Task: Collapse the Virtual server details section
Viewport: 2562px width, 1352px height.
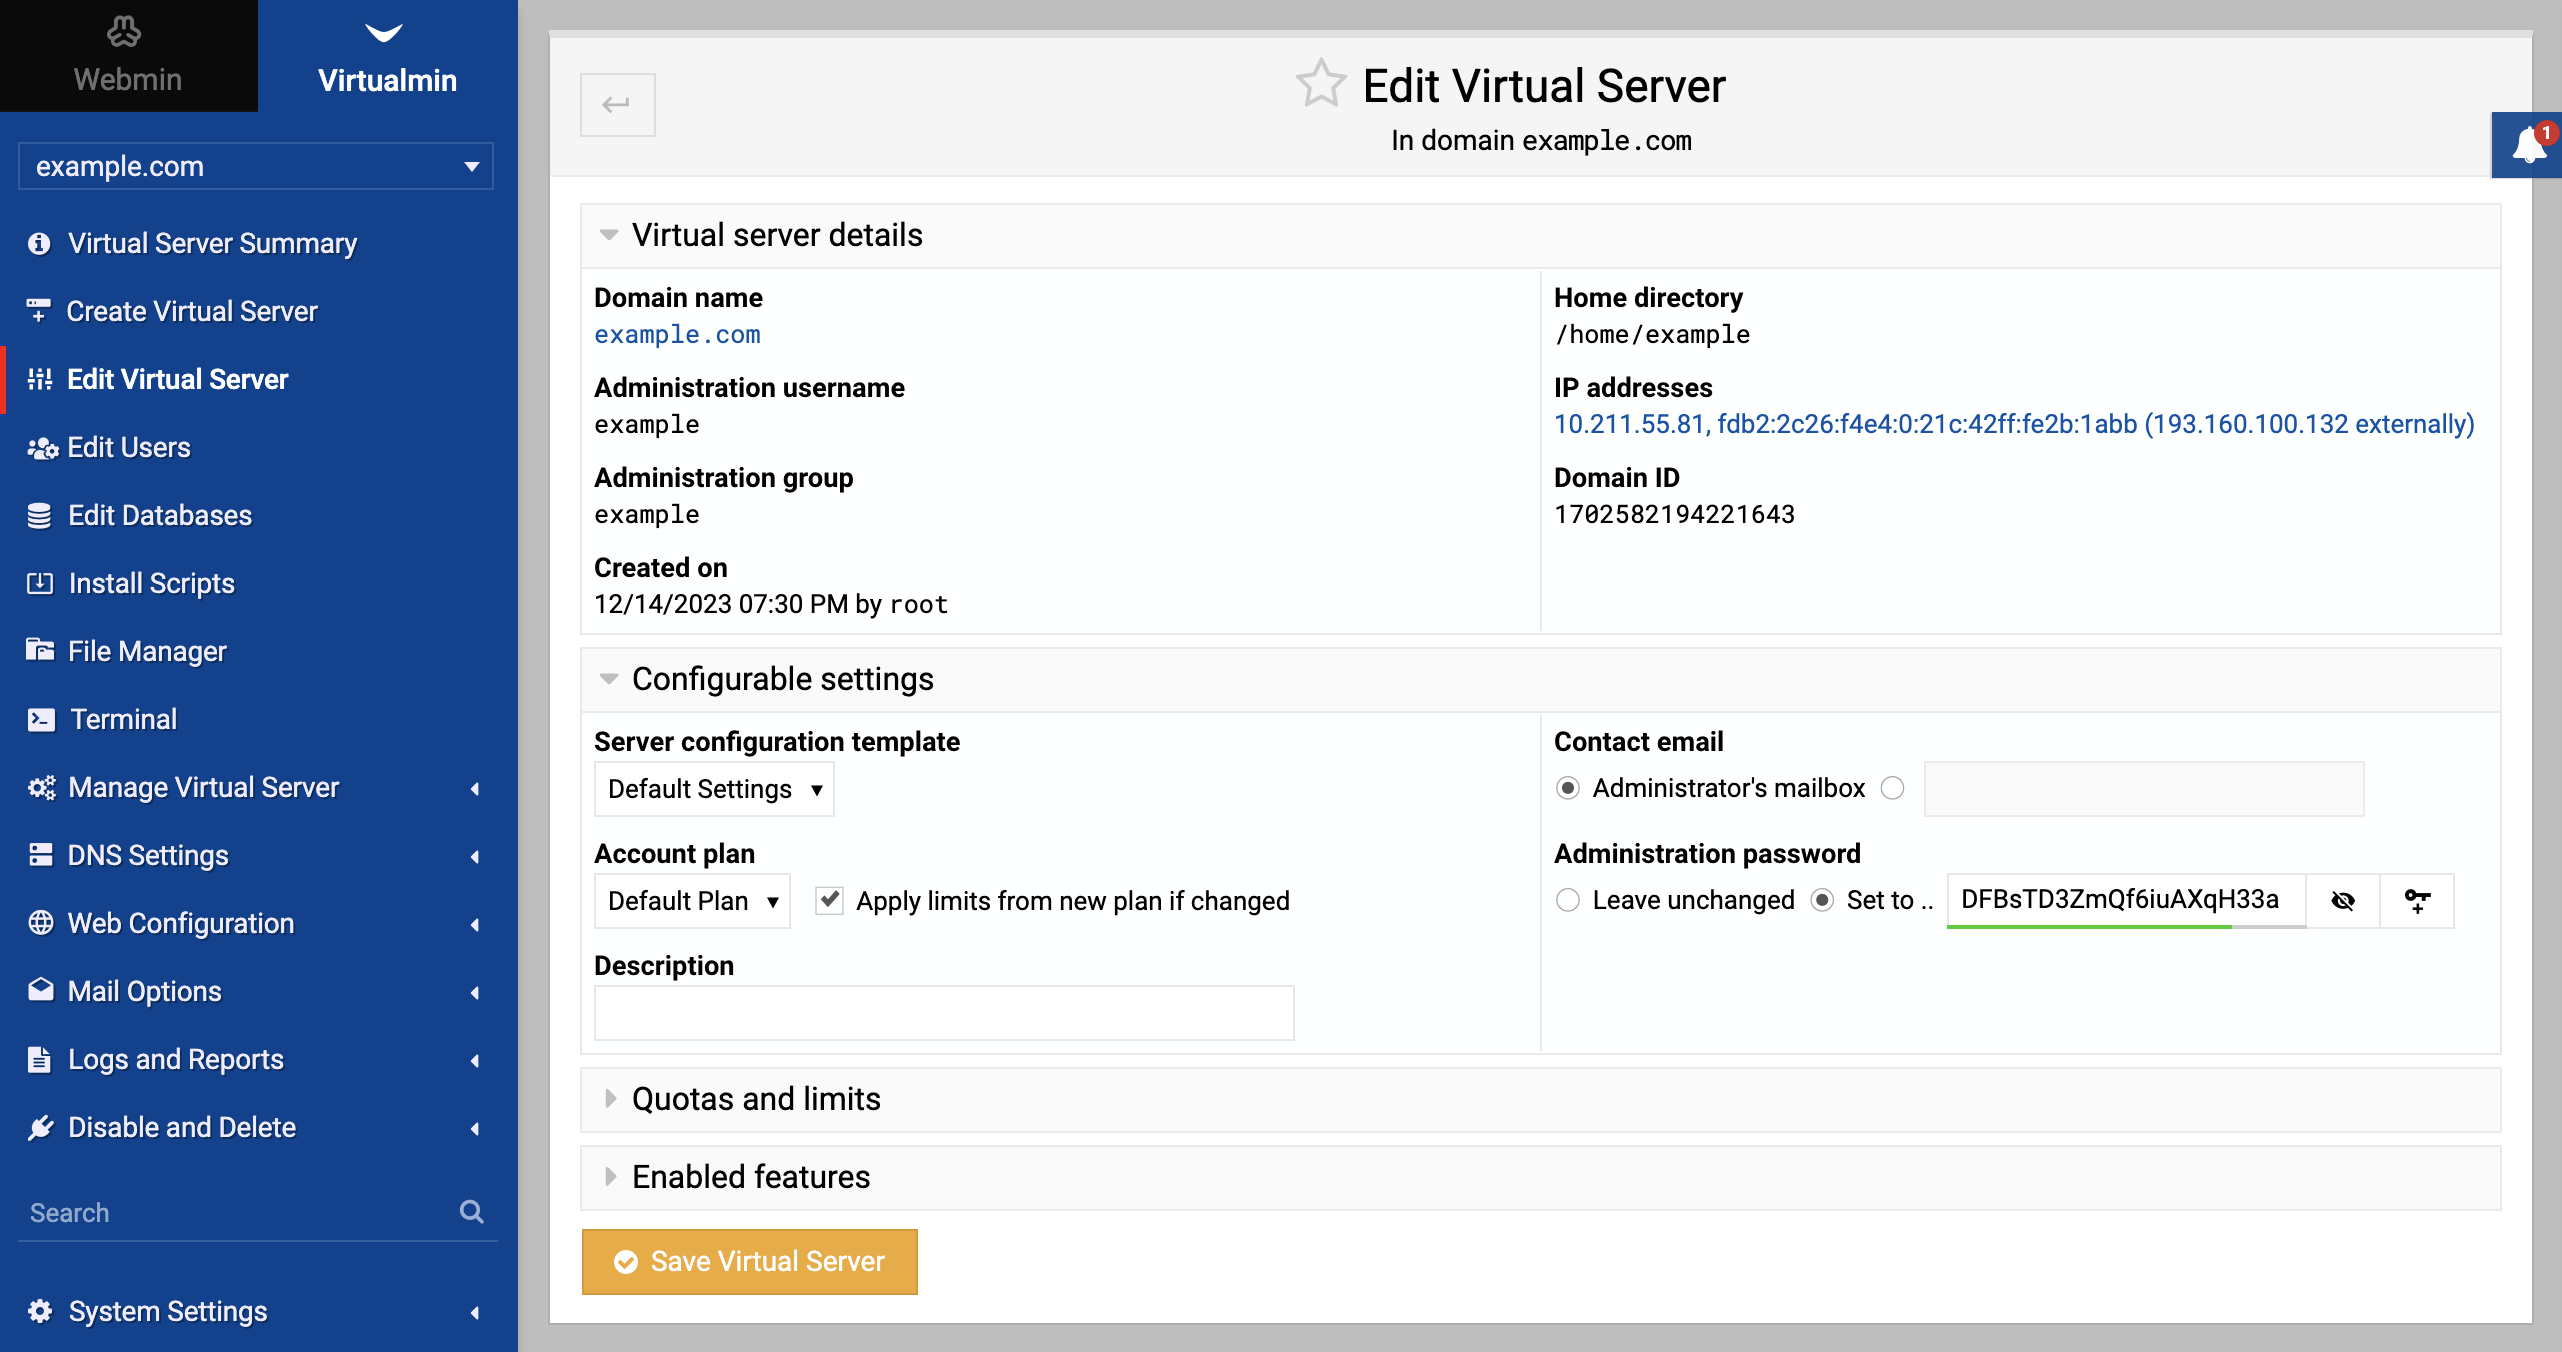Action: tap(609, 235)
